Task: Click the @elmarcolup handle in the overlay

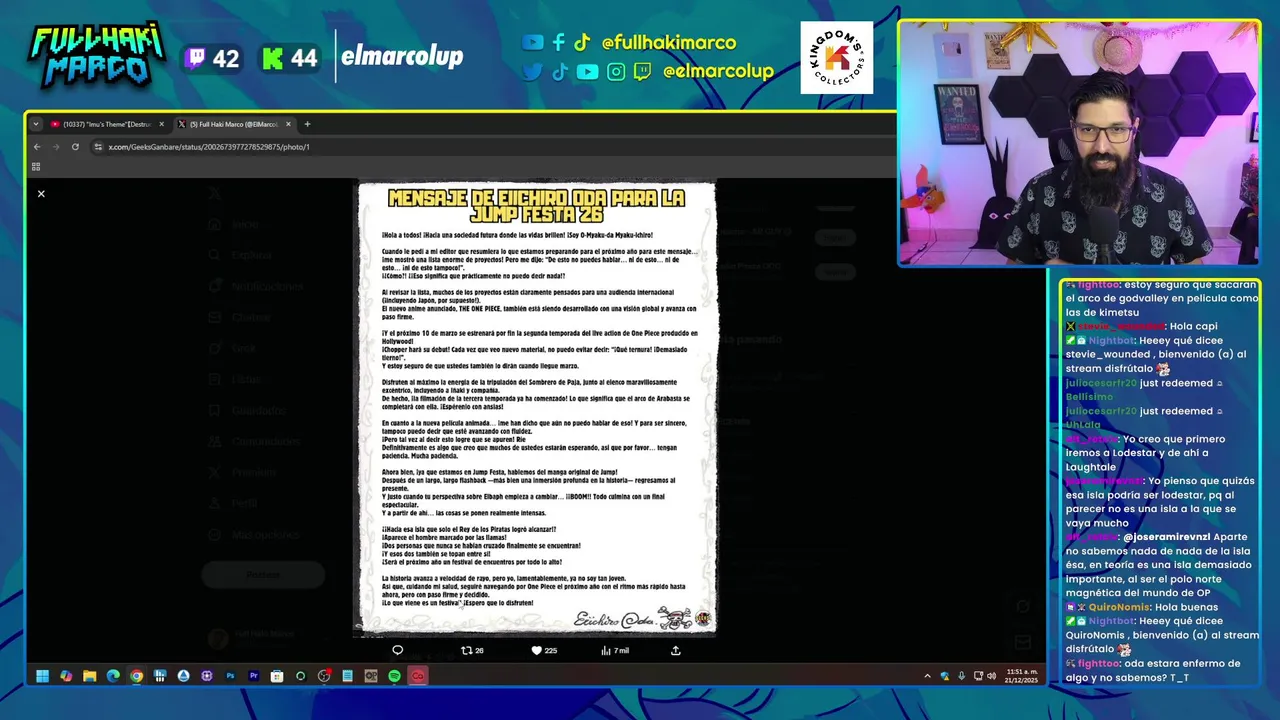Action: (x=718, y=71)
